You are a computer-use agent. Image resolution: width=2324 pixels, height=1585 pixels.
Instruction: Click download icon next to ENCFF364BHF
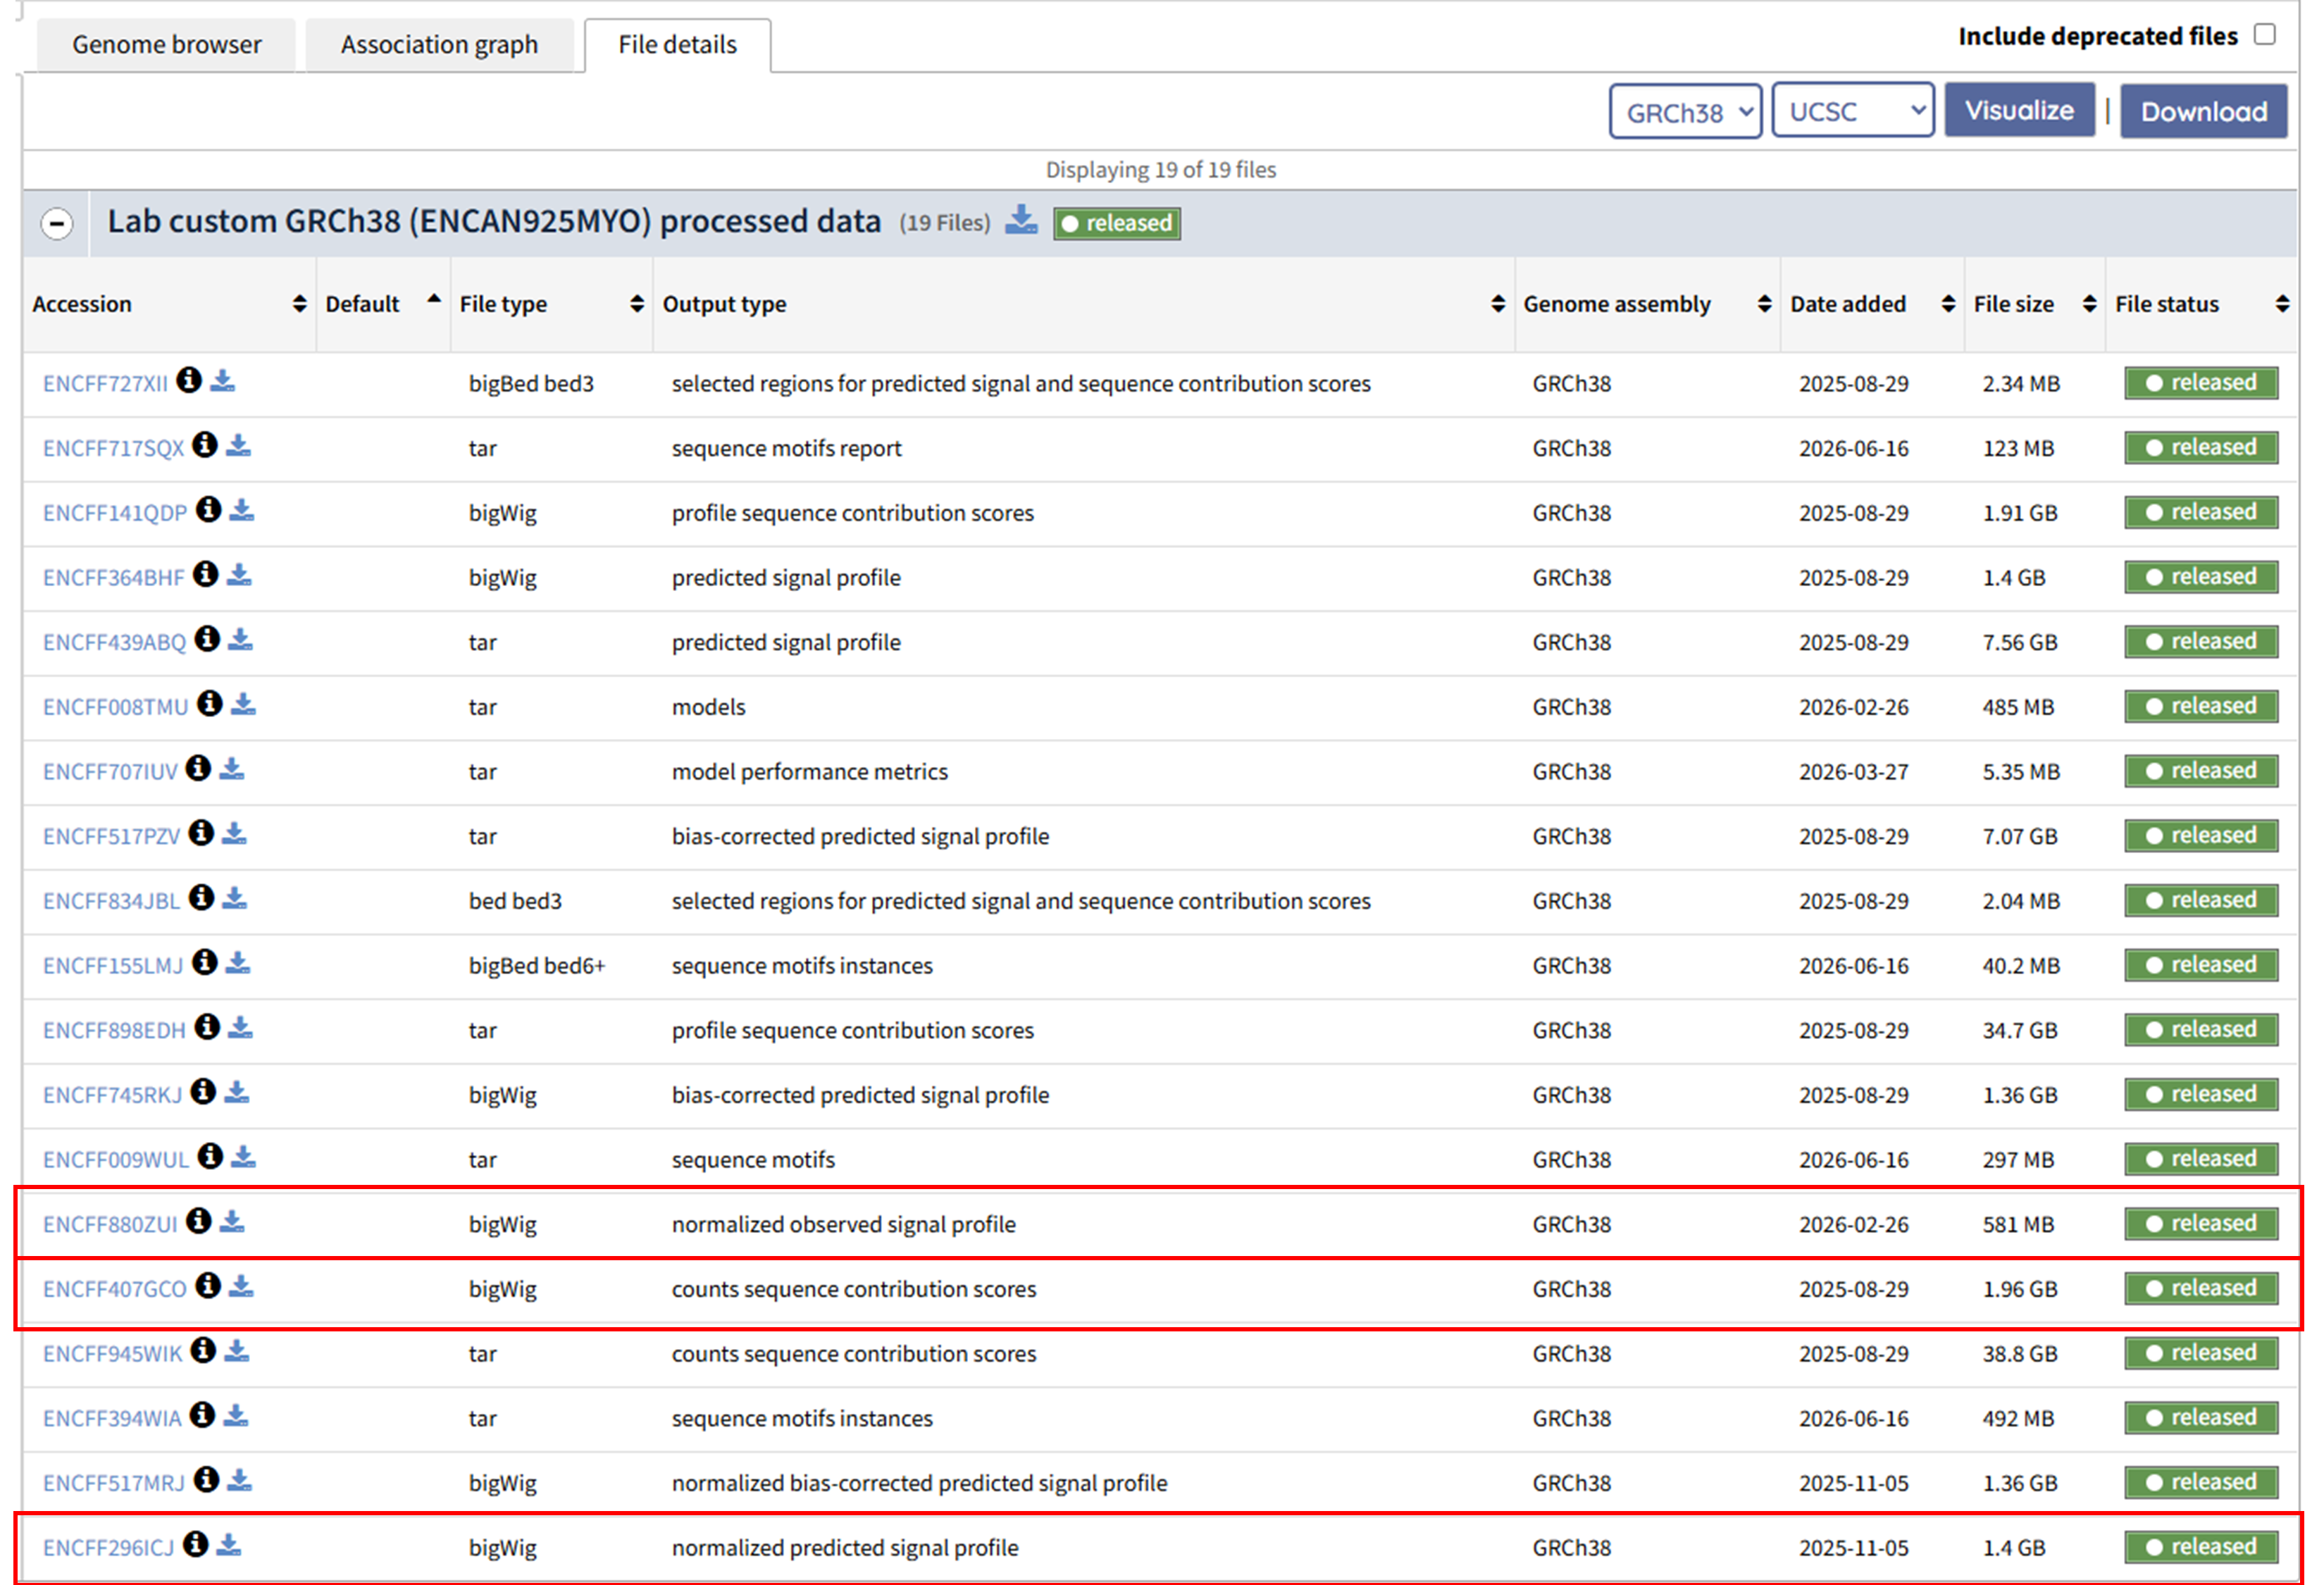239,575
